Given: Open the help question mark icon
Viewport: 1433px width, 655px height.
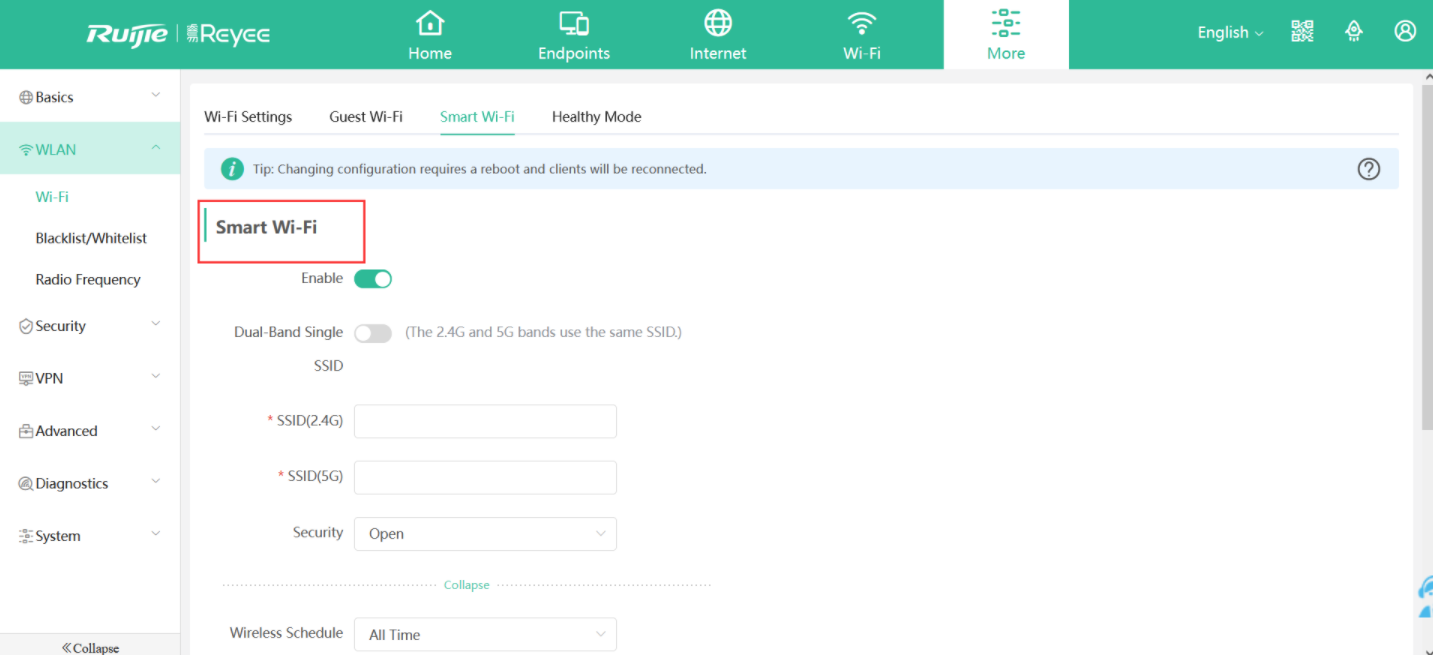Looking at the screenshot, I should (1368, 169).
